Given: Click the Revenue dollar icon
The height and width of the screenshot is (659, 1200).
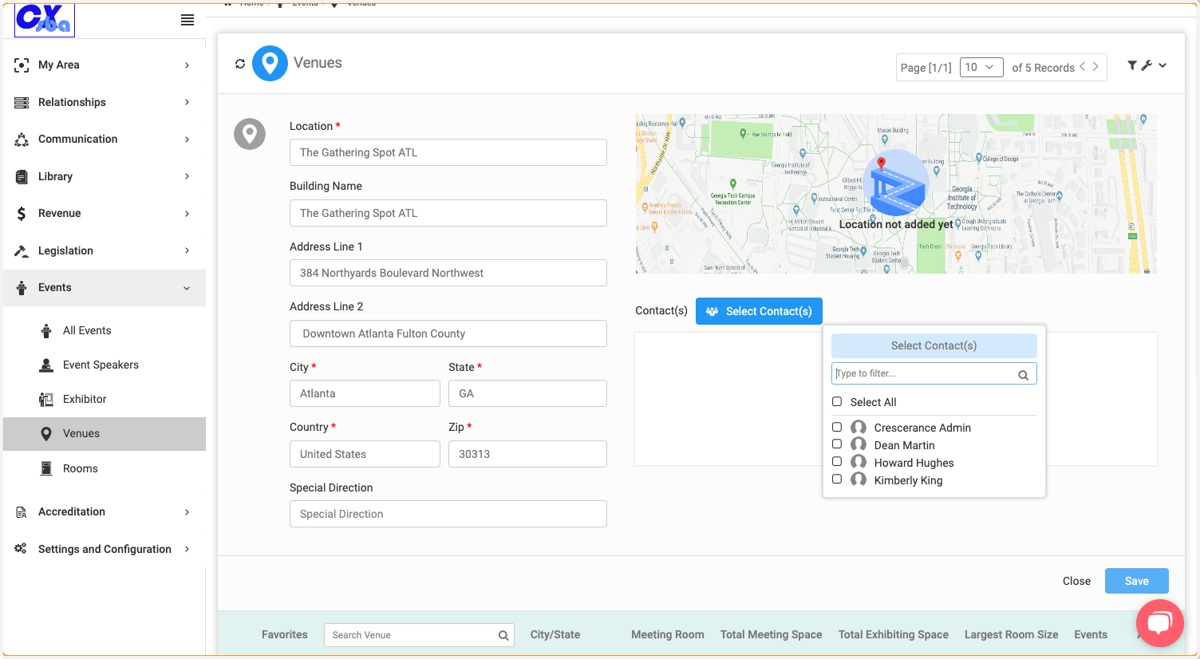Looking at the screenshot, I should tap(21, 213).
